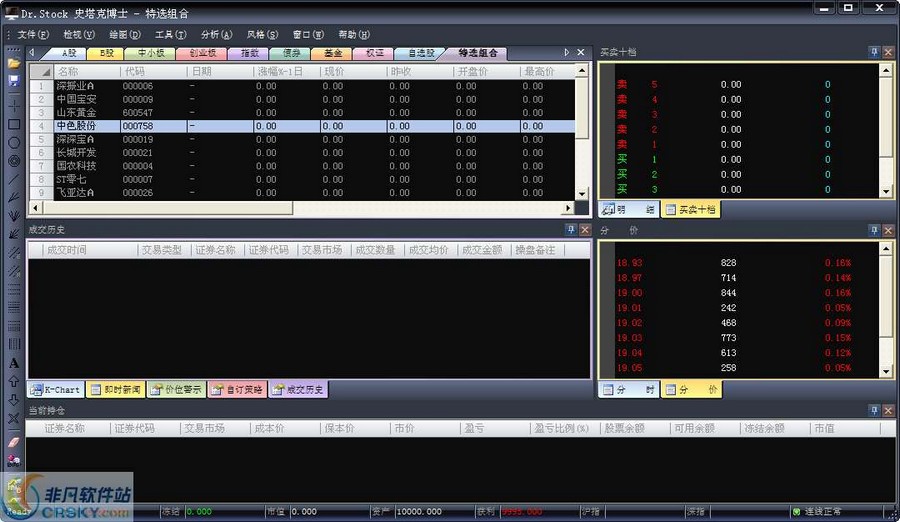This screenshot has height=522, width=900.
Task: Switch to the 分时 tab
Action: (x=629, y=390)
